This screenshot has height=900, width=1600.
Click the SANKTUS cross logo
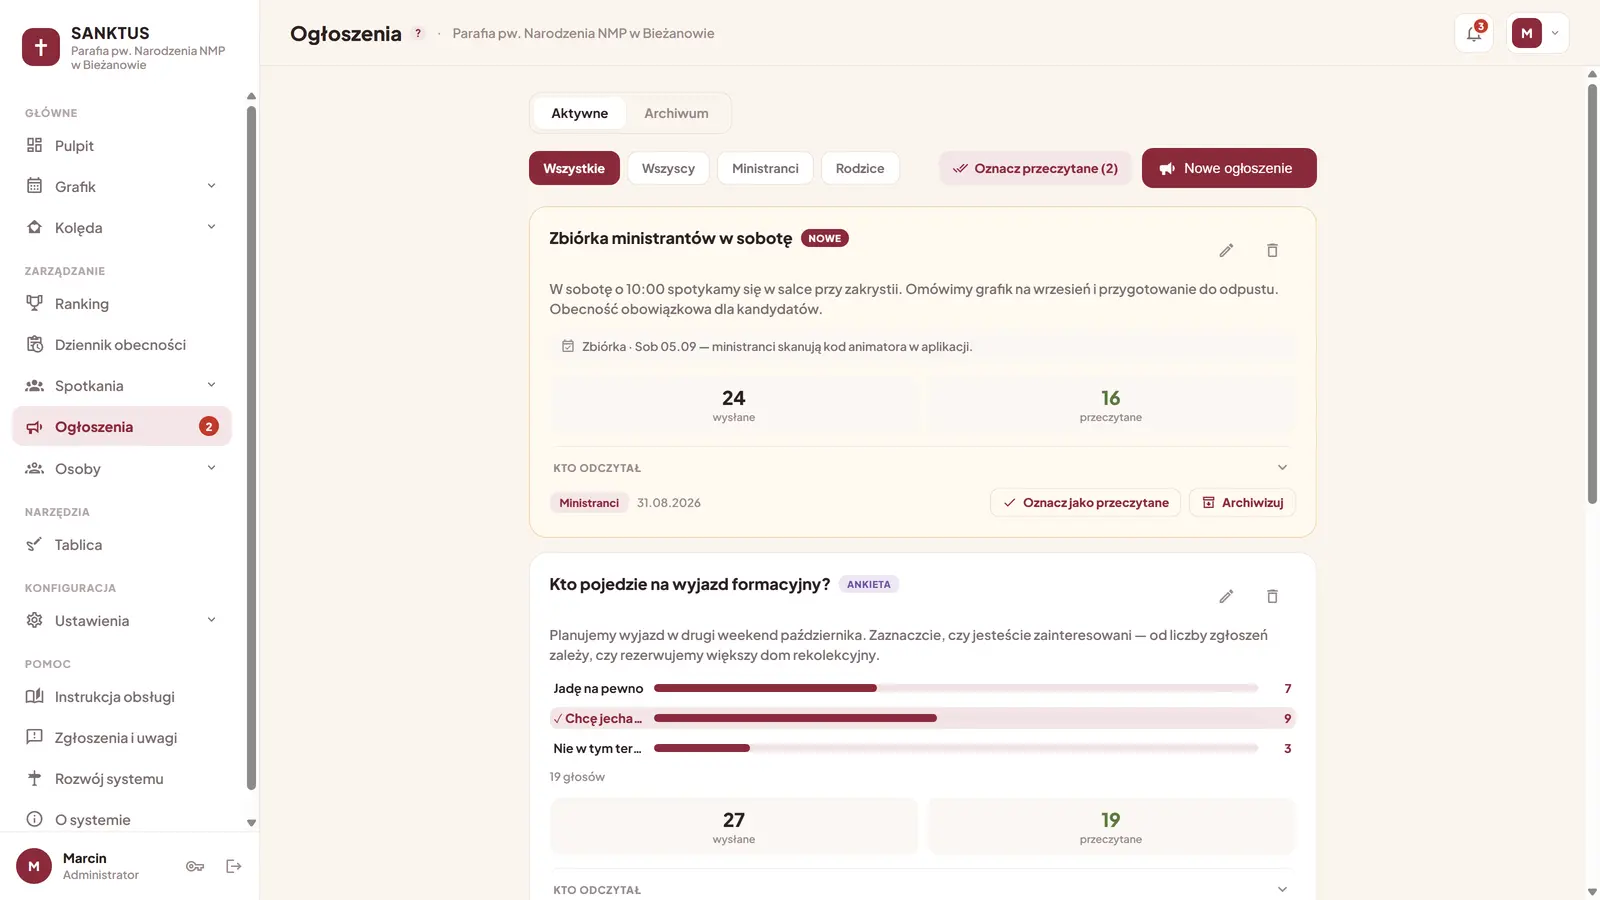click(x=41, y=47)
